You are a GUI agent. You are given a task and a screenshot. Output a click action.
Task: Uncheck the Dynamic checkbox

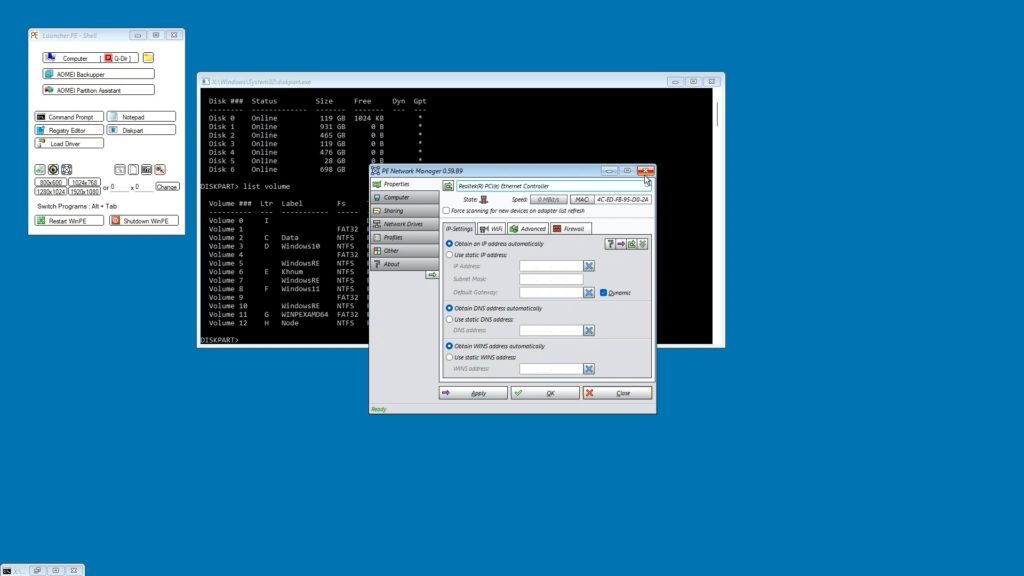(604, 293)
